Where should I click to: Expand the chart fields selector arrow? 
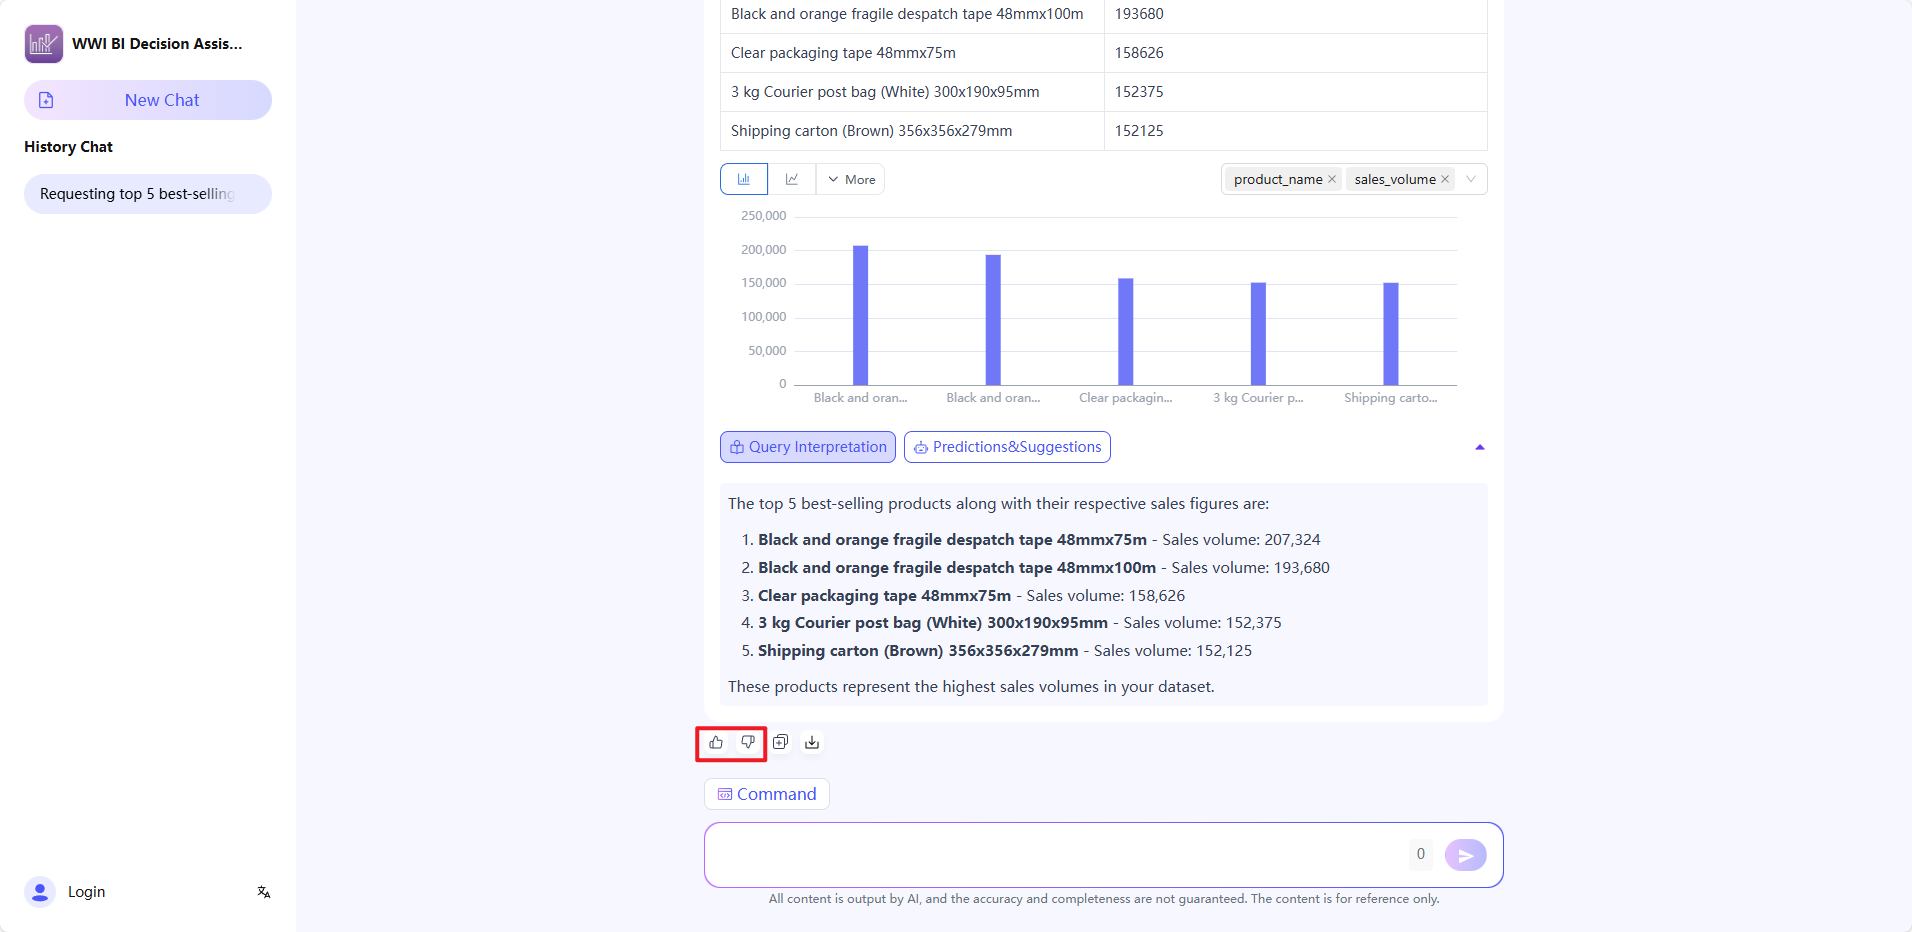pyautogui.click(x=1471, y=179)
